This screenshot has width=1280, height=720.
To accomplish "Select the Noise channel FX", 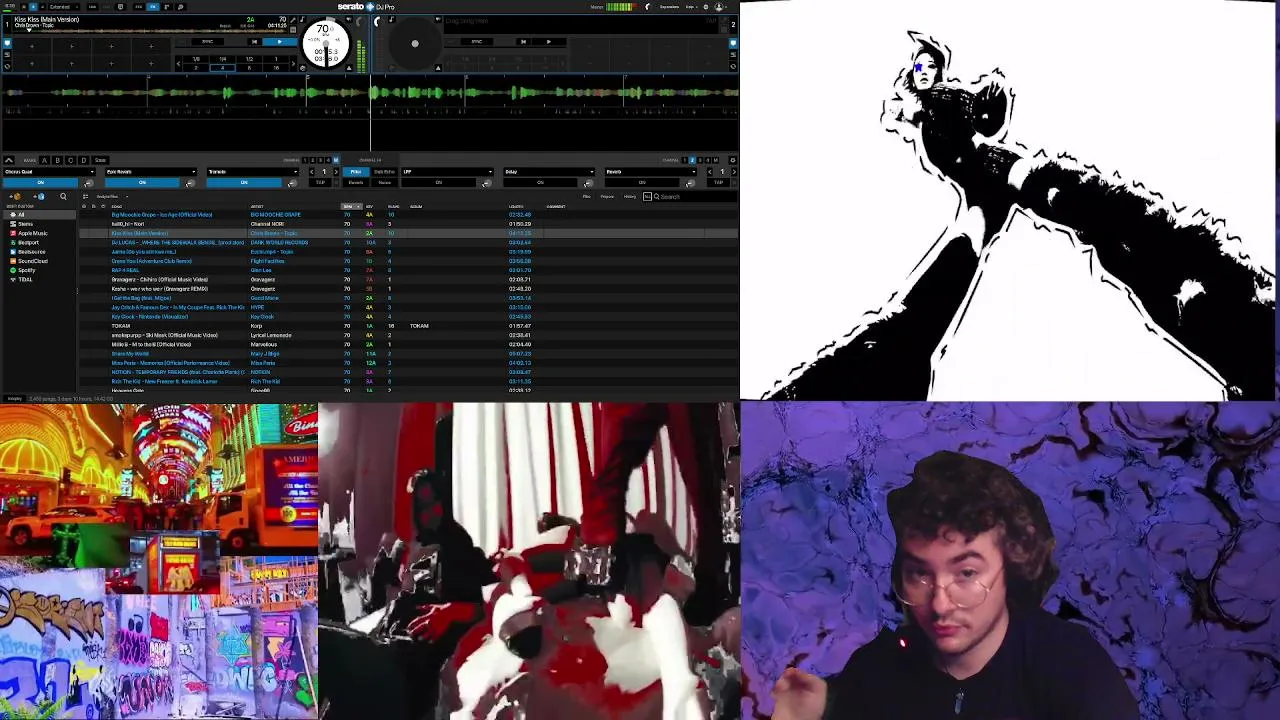I will 385,183.
